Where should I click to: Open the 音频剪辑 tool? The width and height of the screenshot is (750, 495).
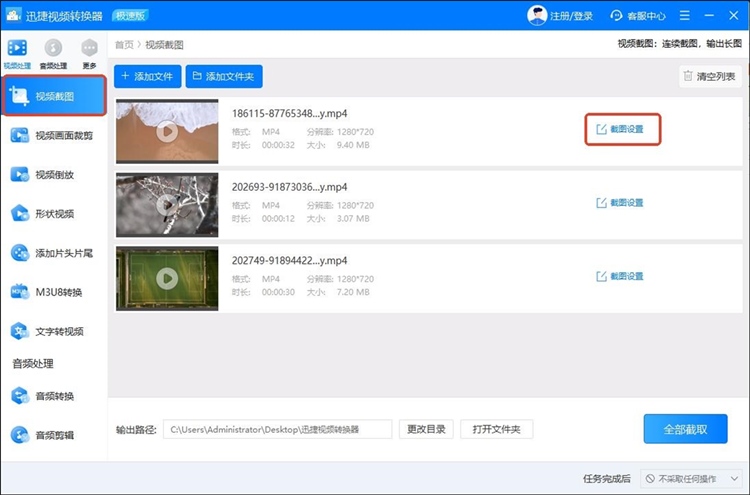pos(54,435)
